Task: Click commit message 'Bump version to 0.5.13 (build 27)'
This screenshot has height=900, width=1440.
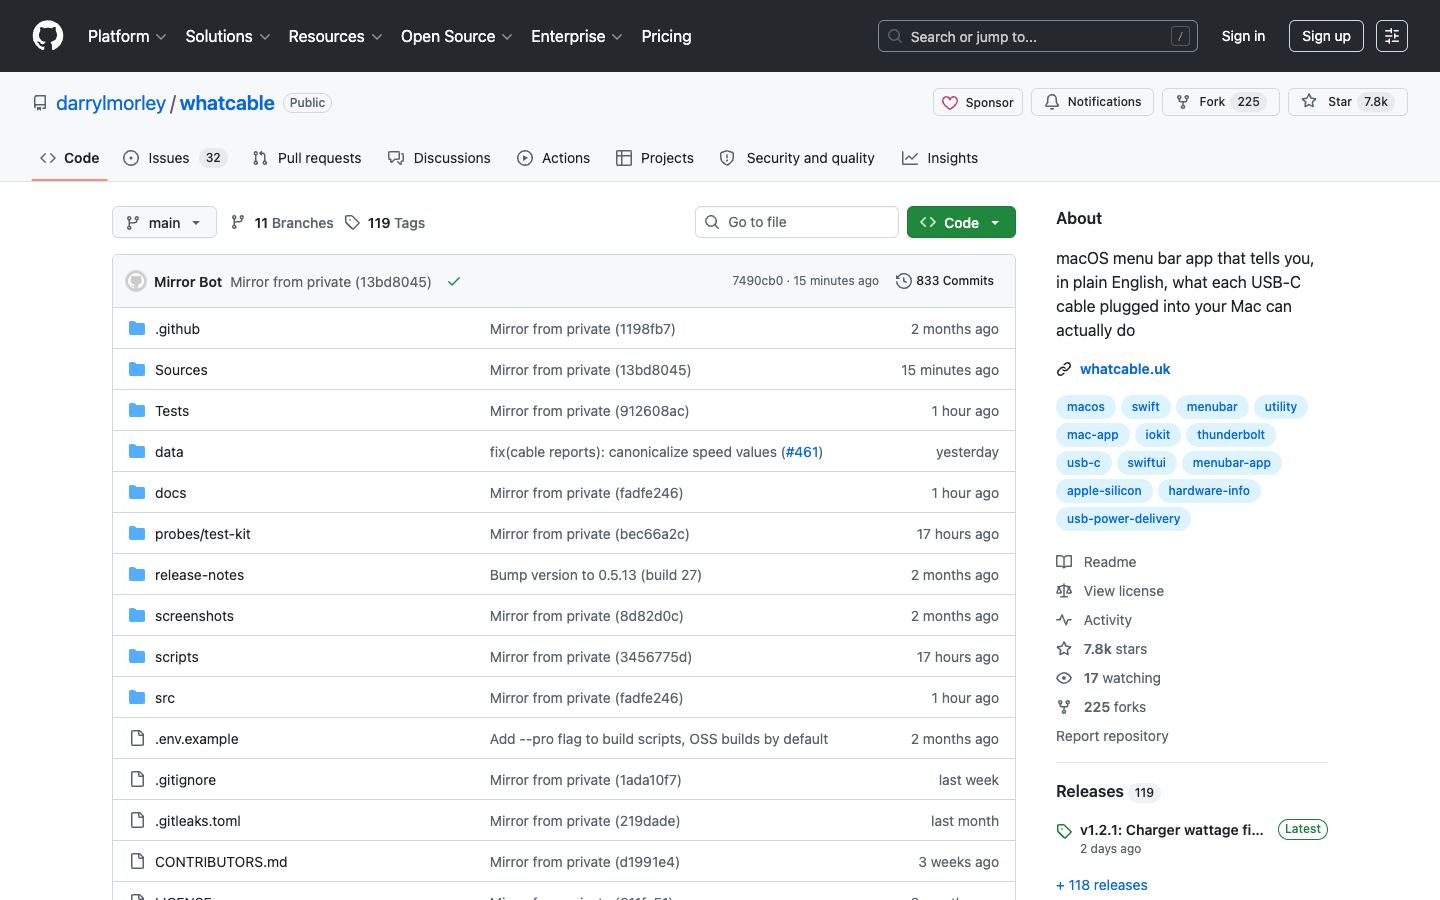Action: point(596,575)
